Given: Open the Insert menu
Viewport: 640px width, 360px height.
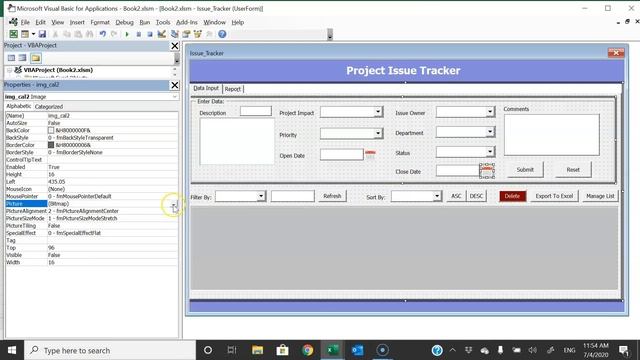Looking at the screenshot, I should [x=77, y=22].
